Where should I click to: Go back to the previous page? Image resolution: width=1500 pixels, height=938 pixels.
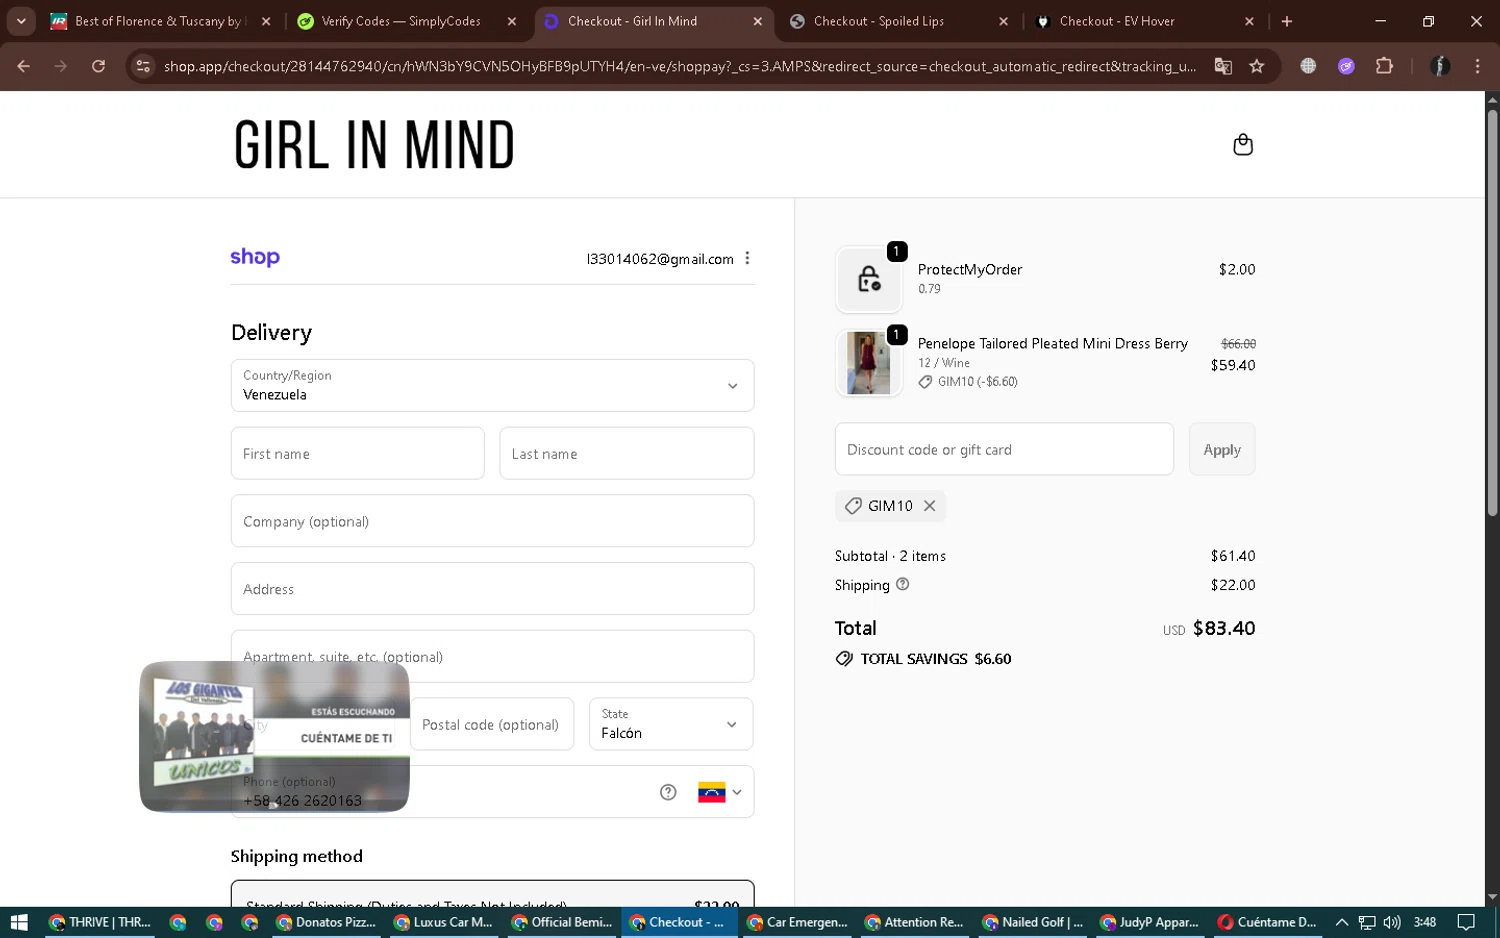tap(24, 66)
